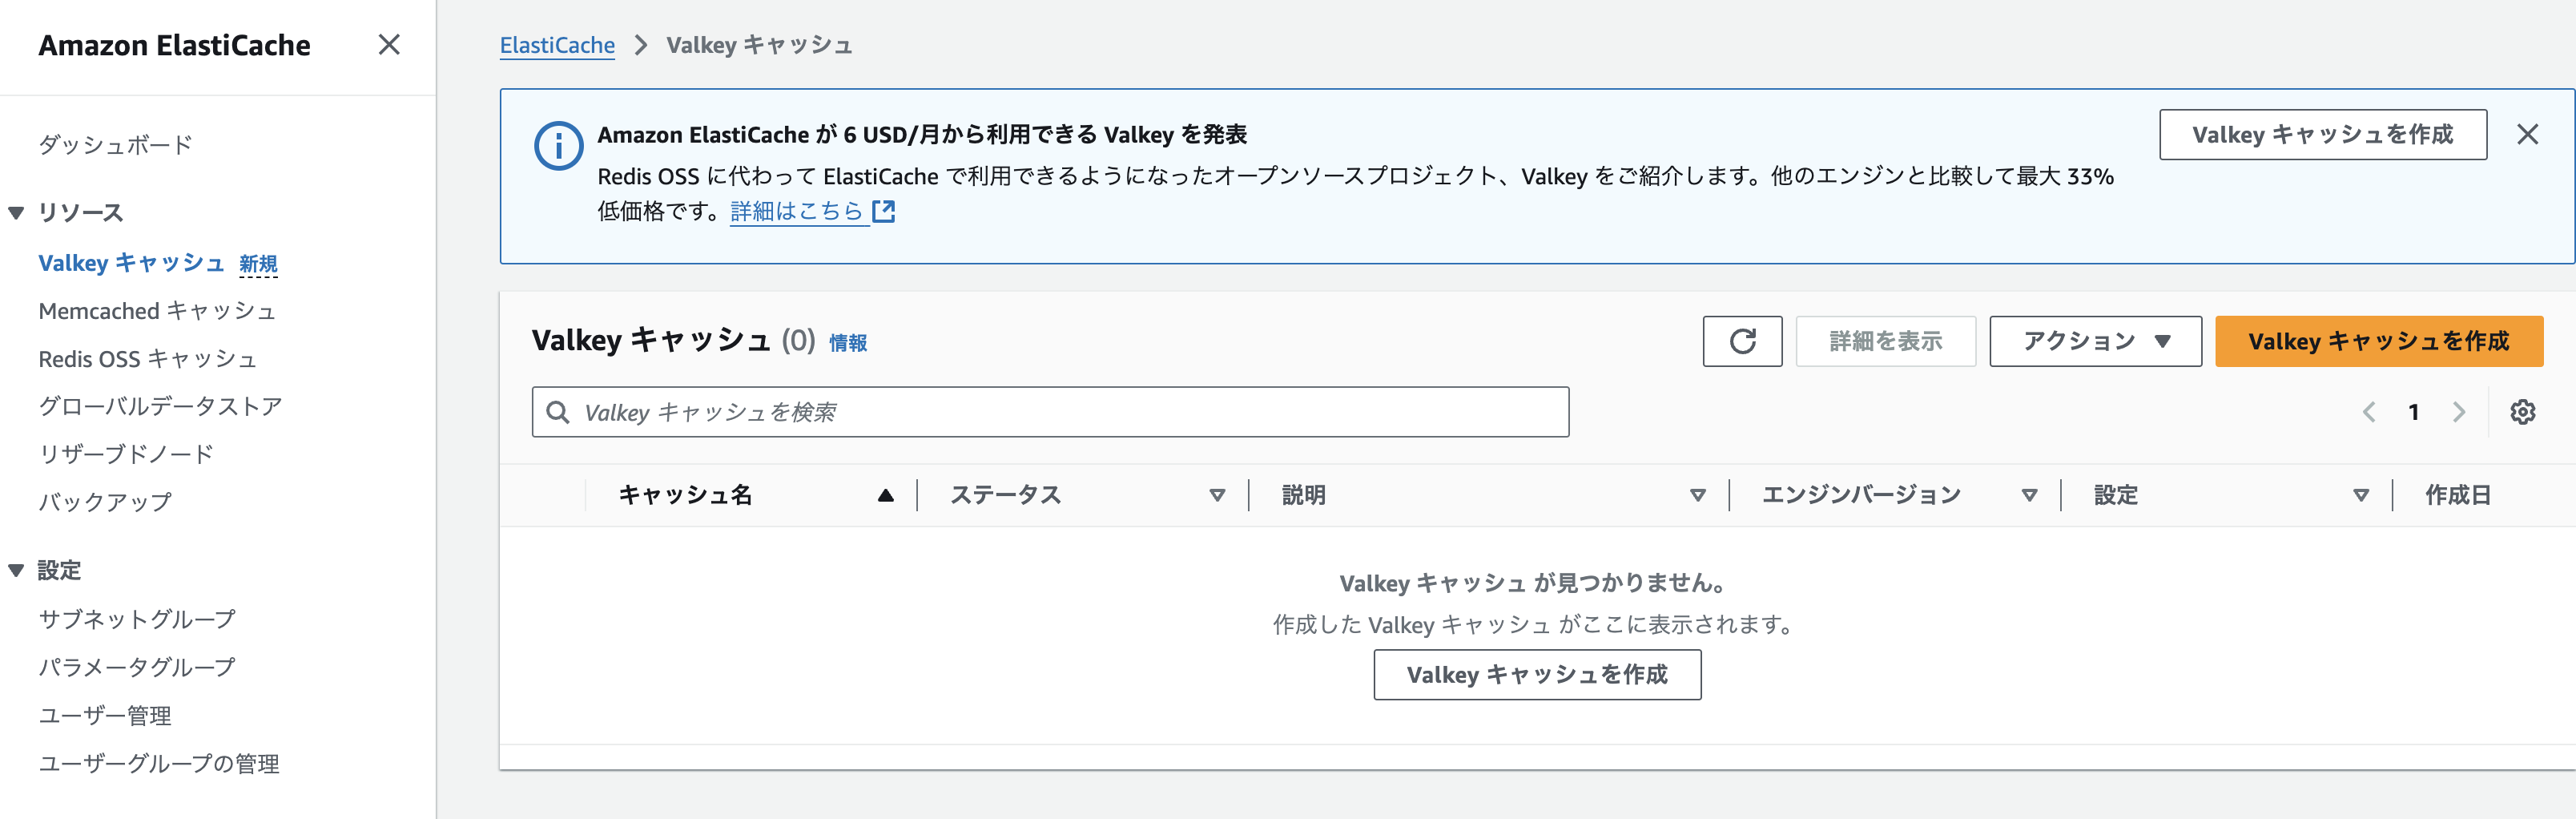Screen dimensions: 2576x819
Task: Click the info icon in banner
Action: [558, 146]
